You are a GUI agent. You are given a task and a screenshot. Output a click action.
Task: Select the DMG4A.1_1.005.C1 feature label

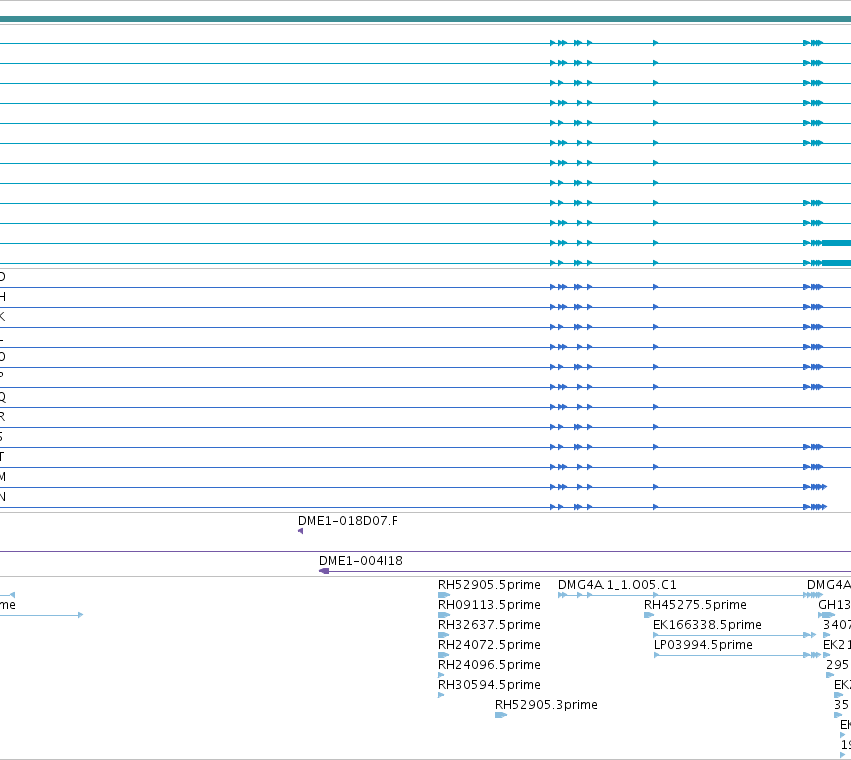coord(617,585)
